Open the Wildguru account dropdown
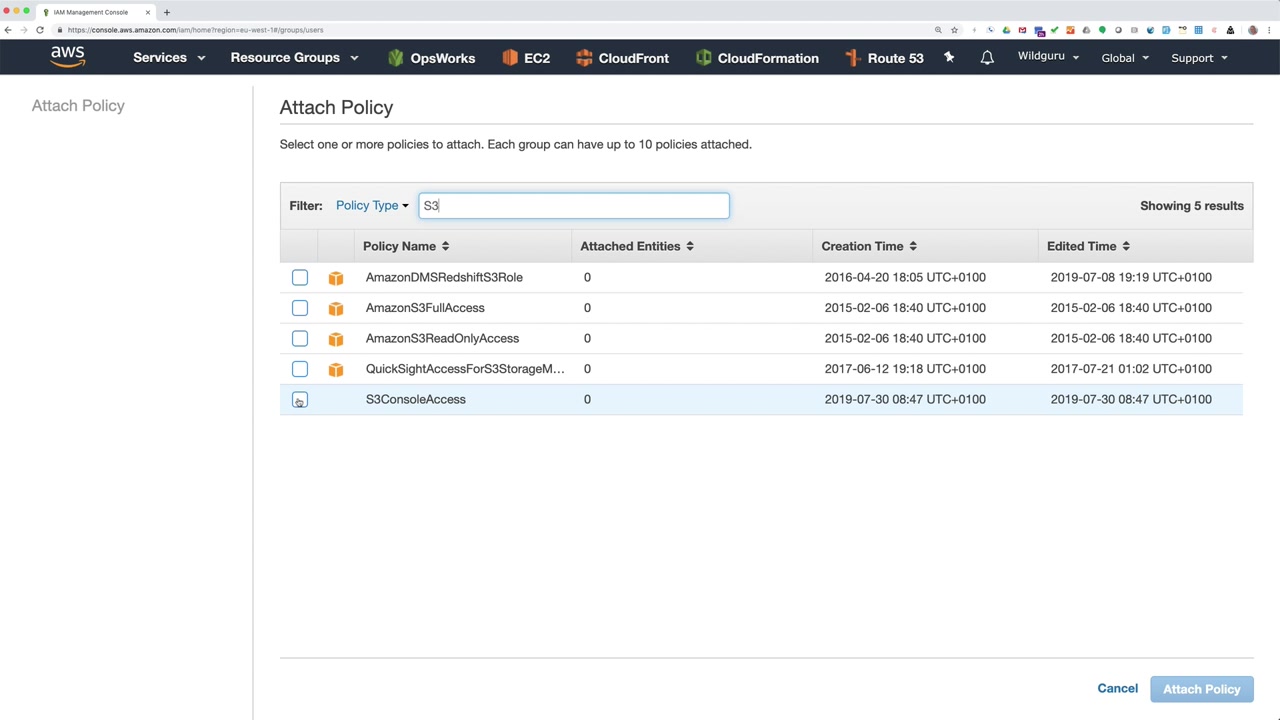The width and height of the screenshot is (1280, 720). (x=1048, y=57)
